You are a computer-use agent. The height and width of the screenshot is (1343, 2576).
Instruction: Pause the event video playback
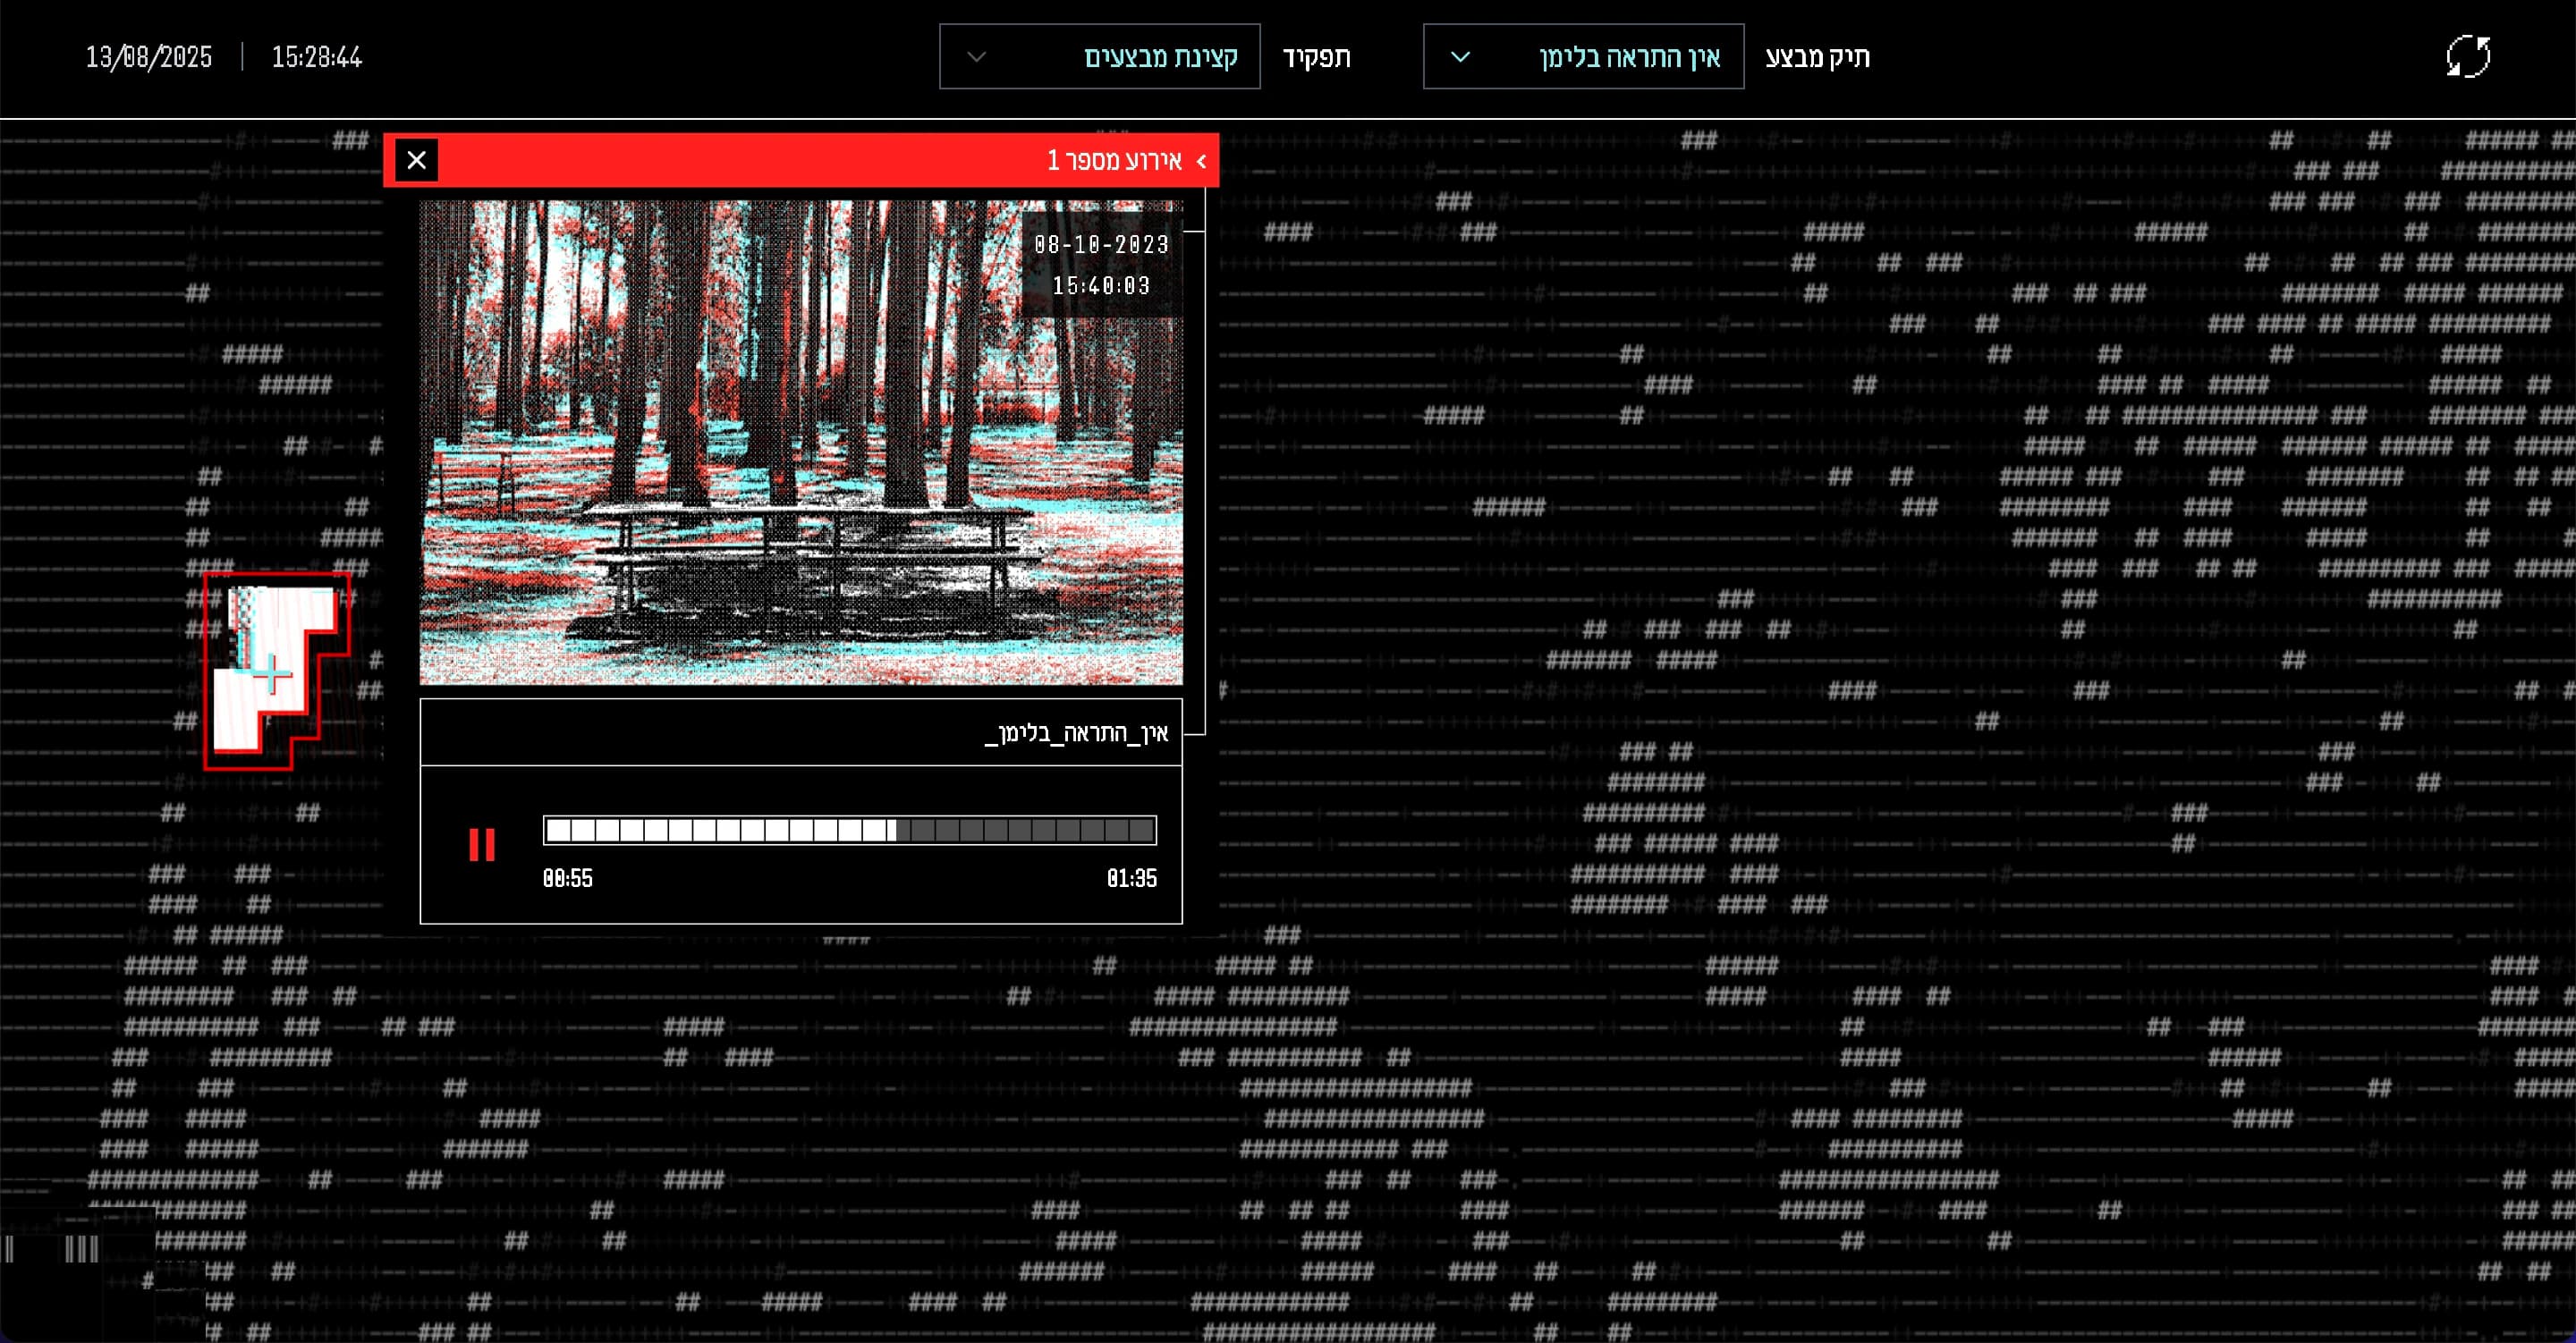(x=481, y=845)
